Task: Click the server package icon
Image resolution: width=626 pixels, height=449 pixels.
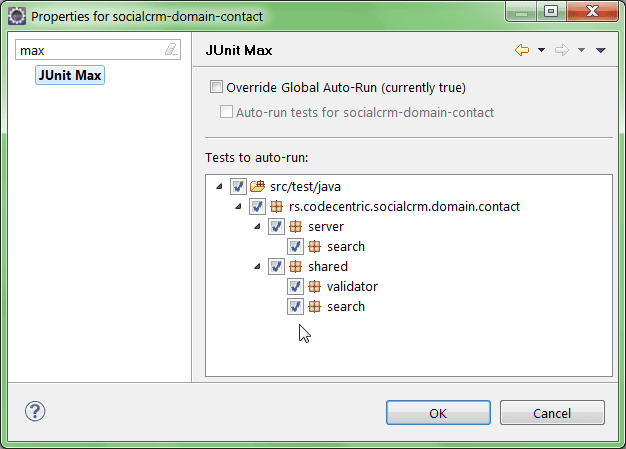Action: tap(296, 227)
